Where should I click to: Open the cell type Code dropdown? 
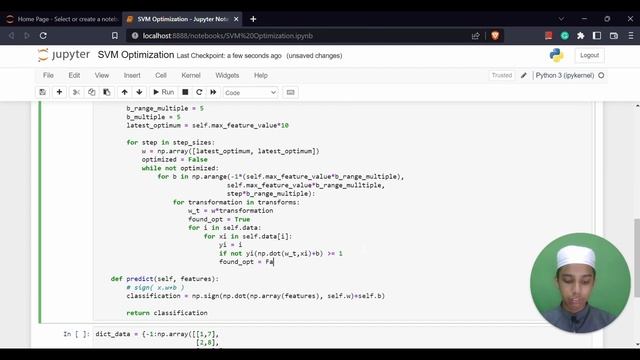[x=250, y=93]
